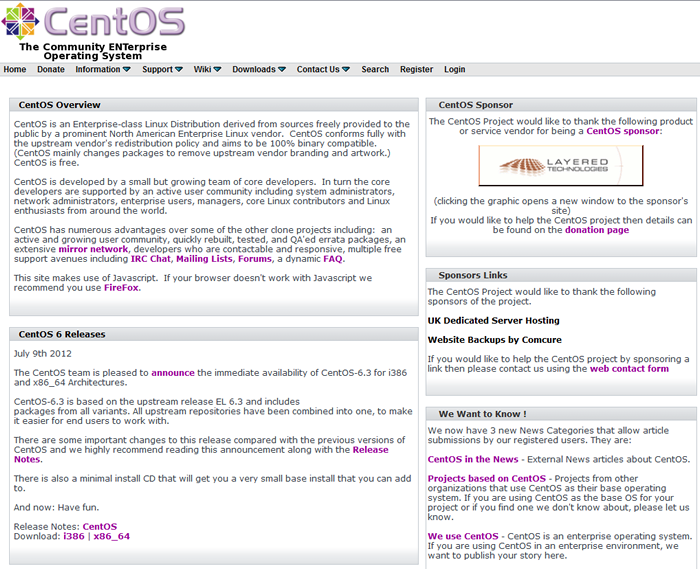Open CentOS in the News category
The width and height of the screenshot is (700, 569).
pos(473,459)
